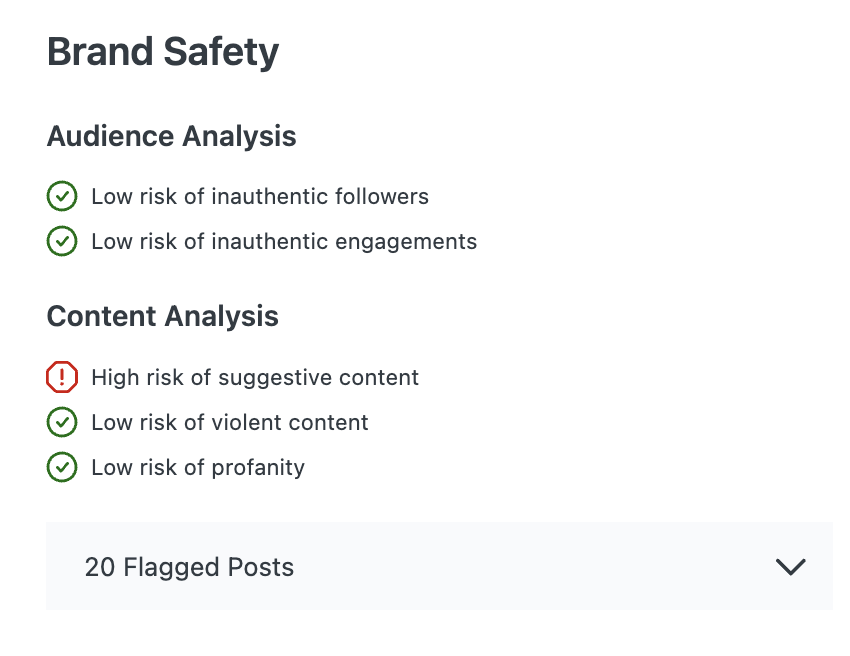Image resolution: width=850 pixels, height=656 pixels.
Task: Click 'Low risk of violent content' text
Action: [x=230, y=423]
